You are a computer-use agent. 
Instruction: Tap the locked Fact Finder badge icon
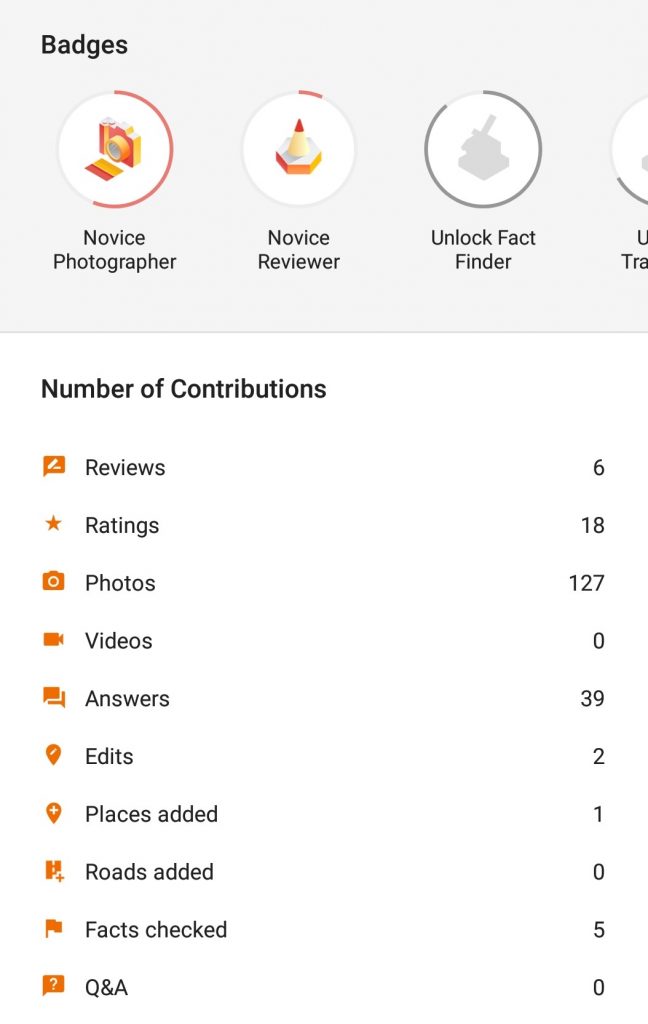pyautogui.click(x=483, y=150)
